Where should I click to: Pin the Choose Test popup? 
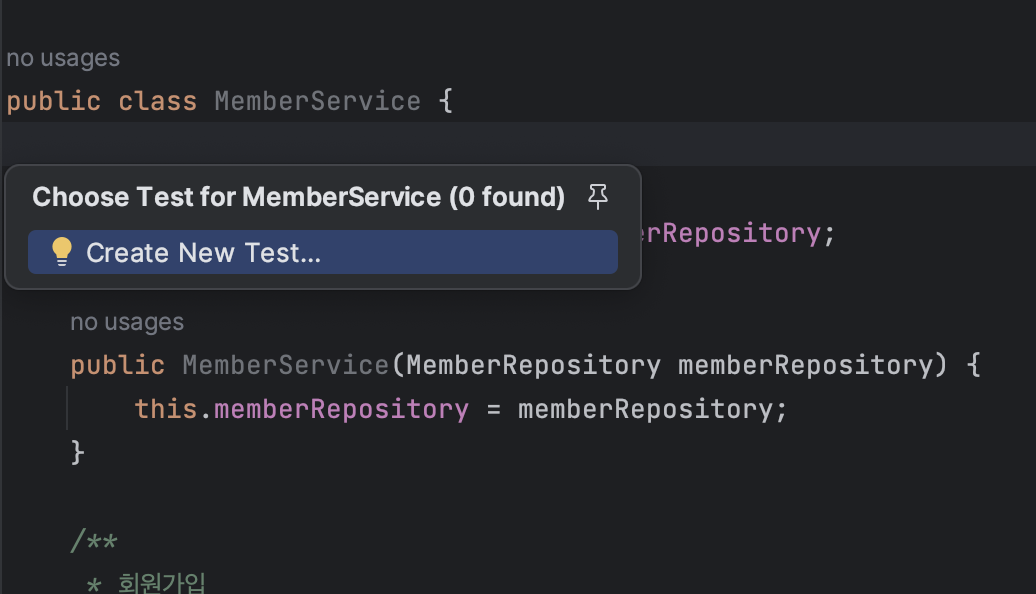point(598,196)
